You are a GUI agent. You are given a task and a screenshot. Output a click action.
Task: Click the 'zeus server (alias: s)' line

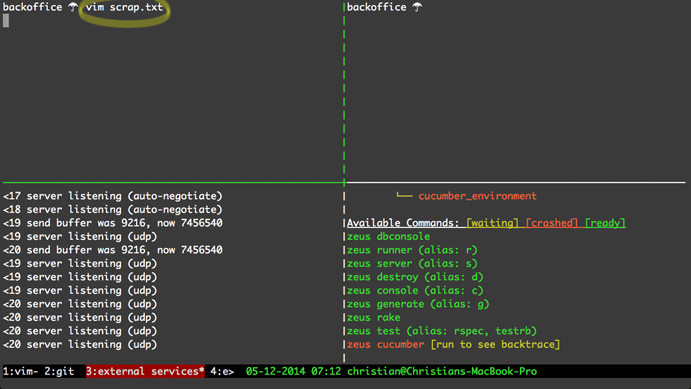click(x=412, y=263)
